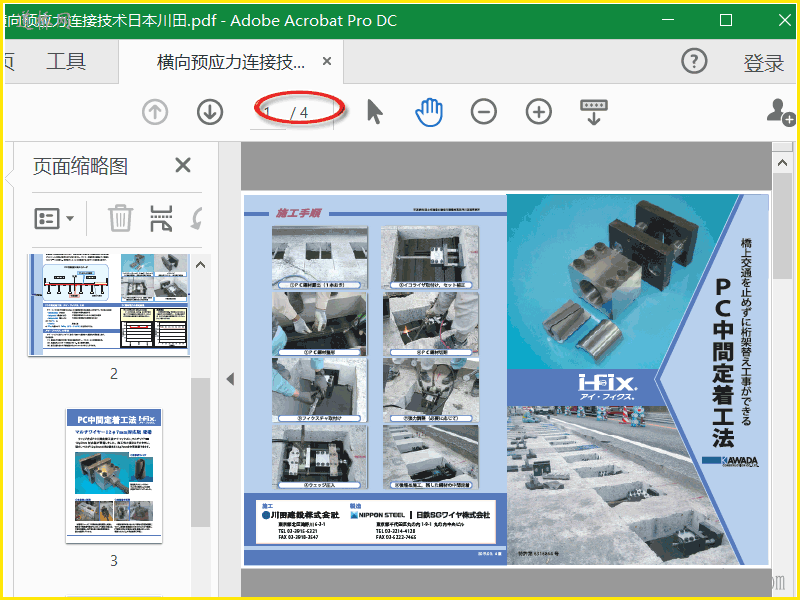Select the page 2 thumbnail
Image resolution: width=800 pixels, height=600 pixels.
click(109, 305)
